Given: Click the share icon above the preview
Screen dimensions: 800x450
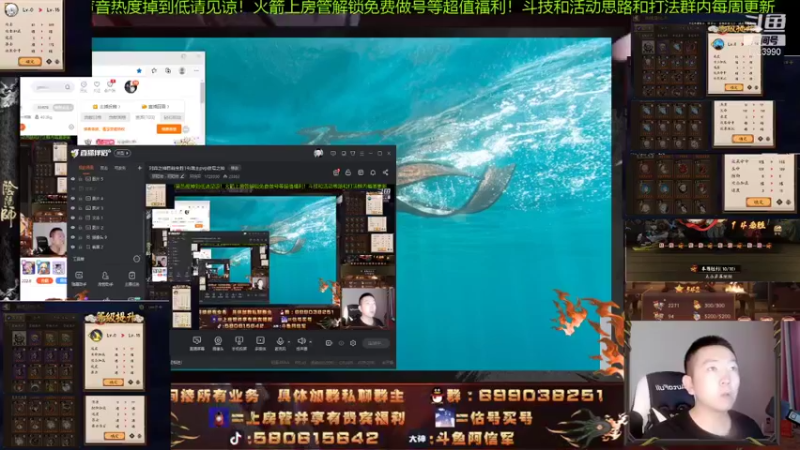Looking at the screenshot, I should pyautogui.click(x=386, y=172).
